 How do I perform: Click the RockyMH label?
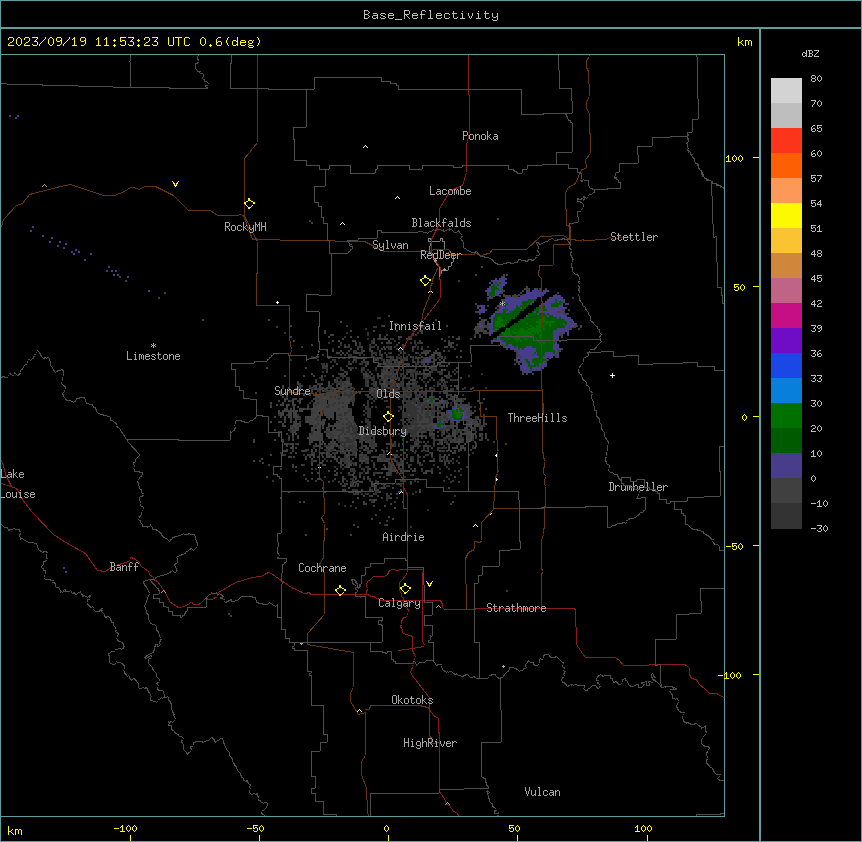(x=245, y=227)
